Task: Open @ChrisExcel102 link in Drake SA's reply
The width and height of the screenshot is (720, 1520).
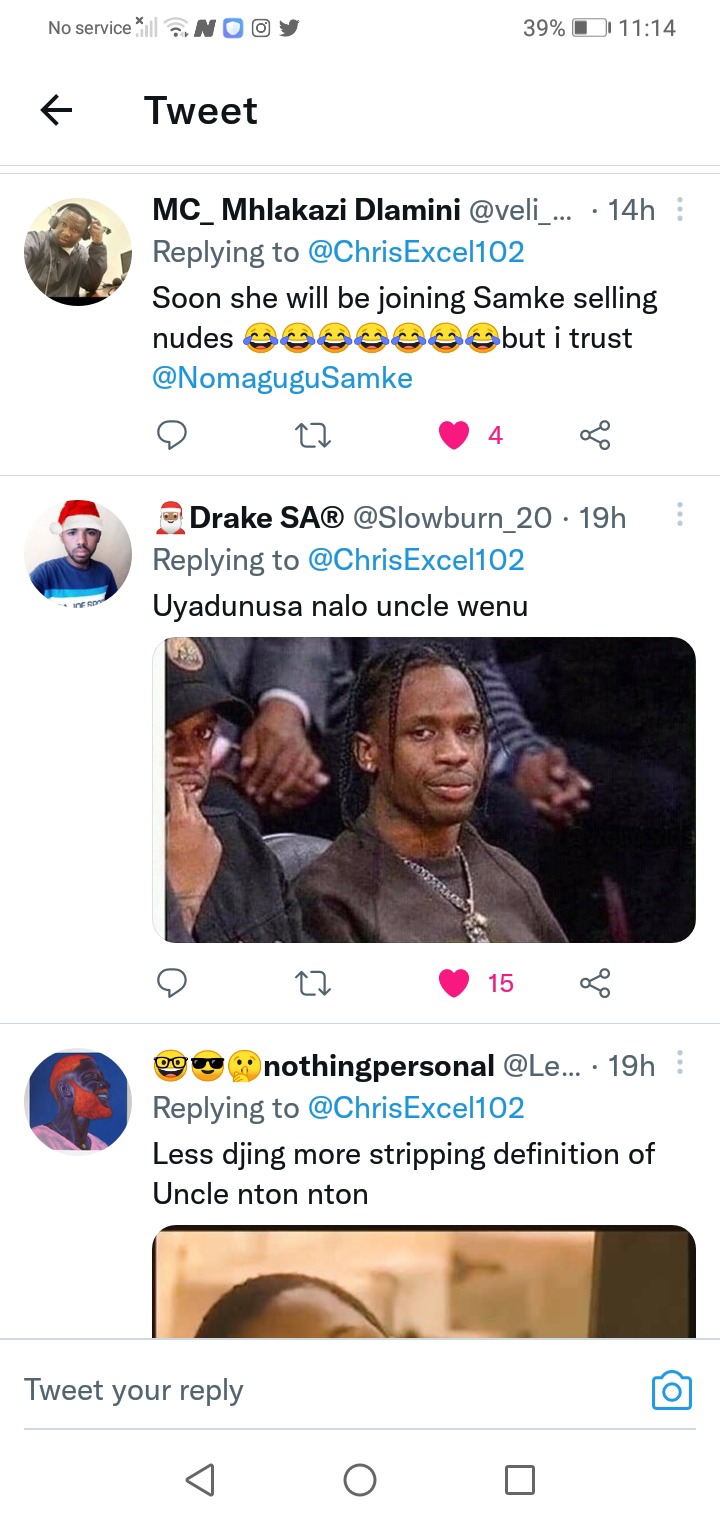Action: (x=416, y=560)
